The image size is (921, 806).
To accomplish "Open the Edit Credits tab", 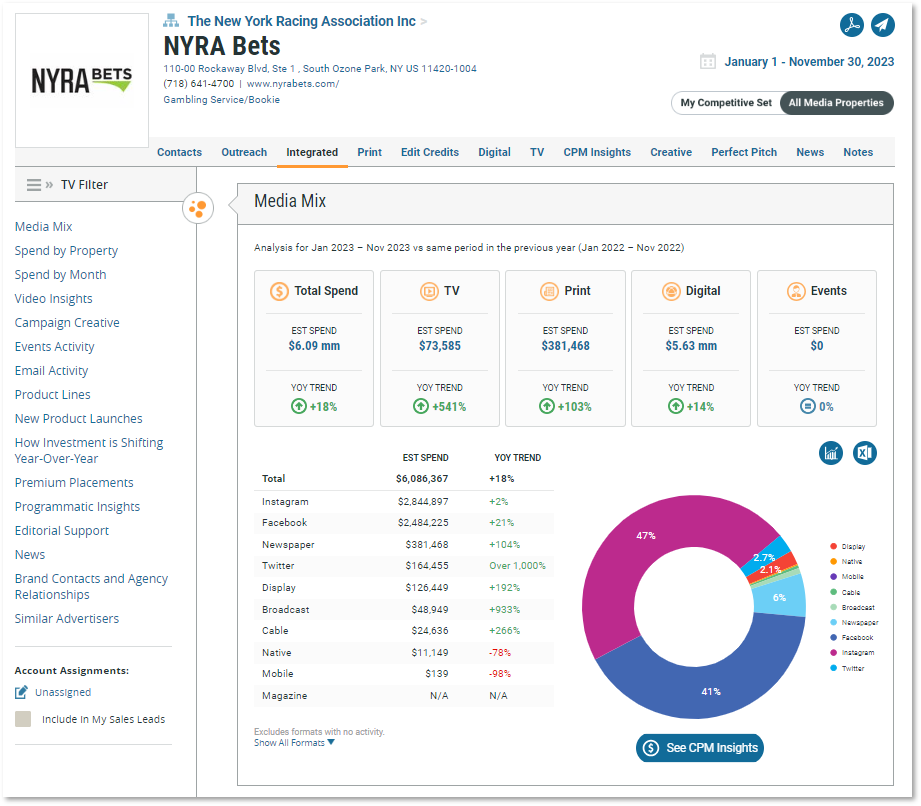I will click(430, 152).
